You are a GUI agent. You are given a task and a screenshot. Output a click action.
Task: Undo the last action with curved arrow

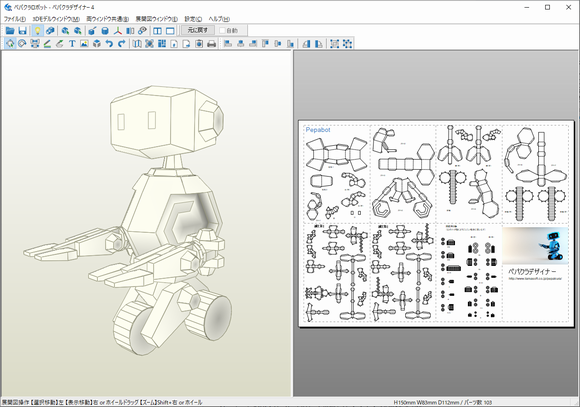click(109, 44)
